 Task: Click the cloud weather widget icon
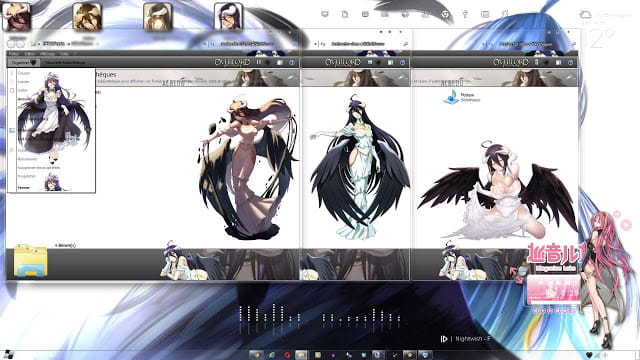[x=585, y=15]
